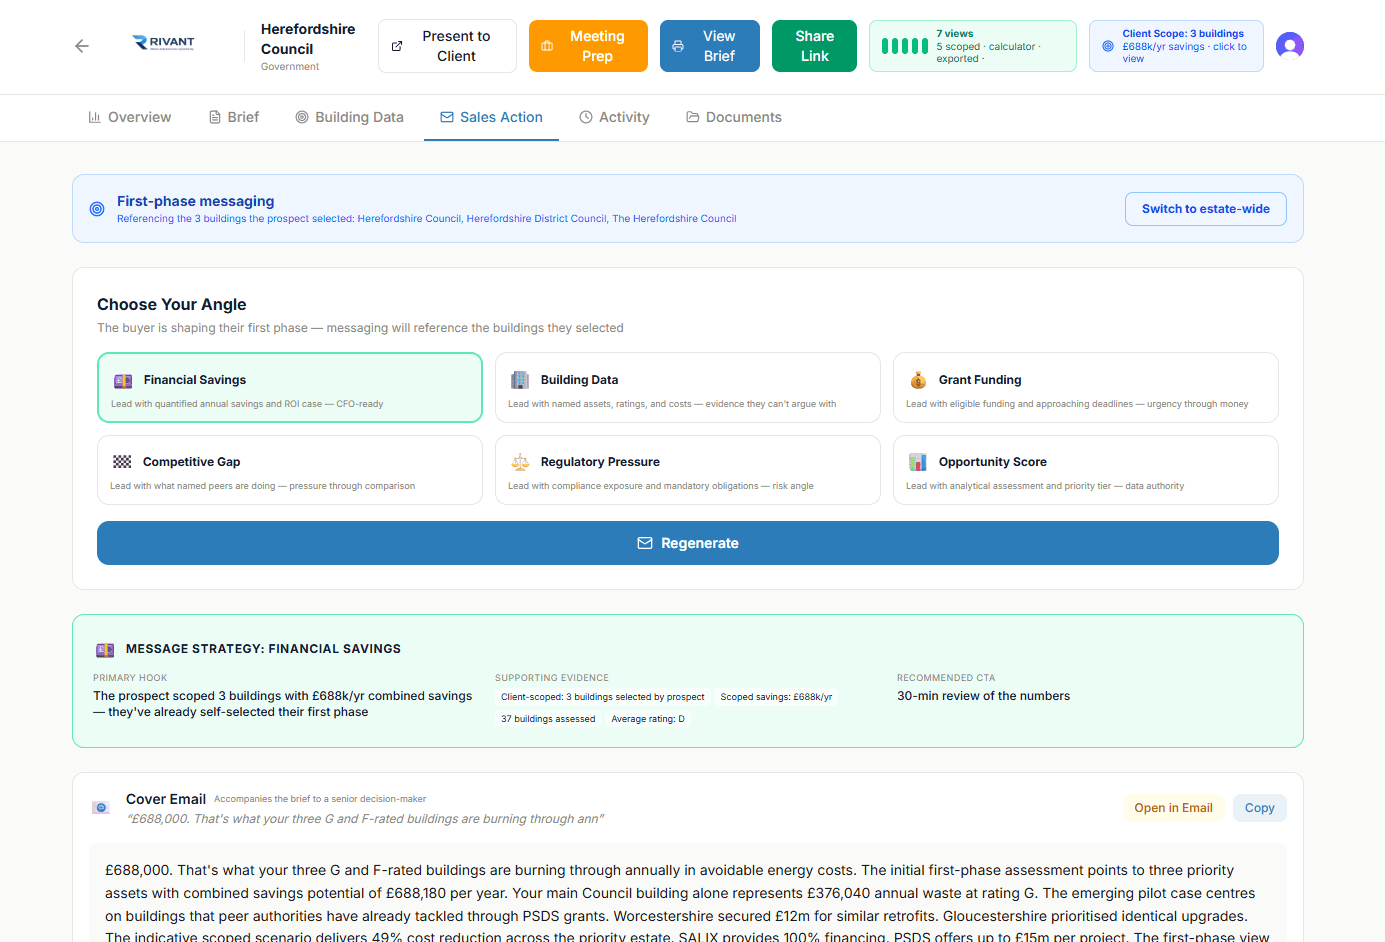Regenerate the messaging
1385x942 pixels.
(x=688, y=543)
